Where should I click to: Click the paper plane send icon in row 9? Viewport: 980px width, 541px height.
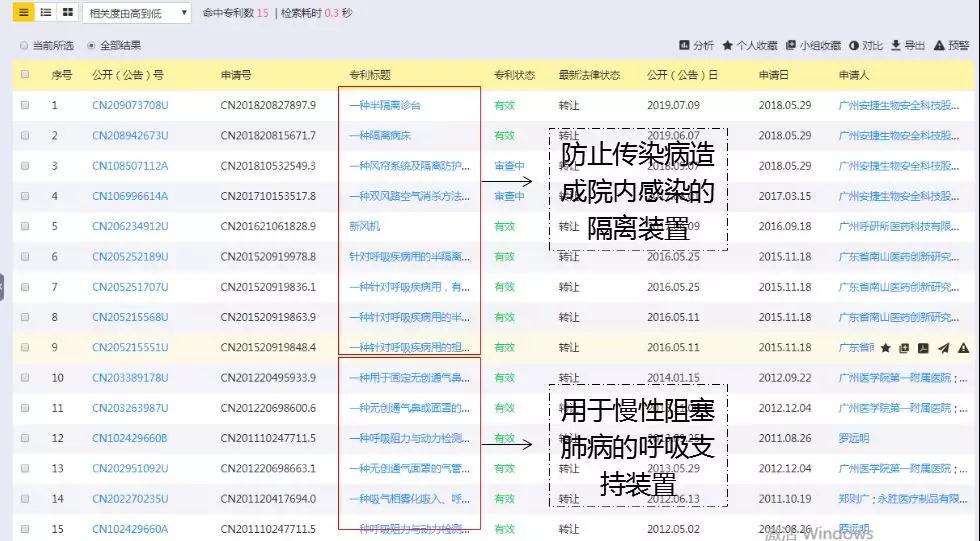coord(943,348)
